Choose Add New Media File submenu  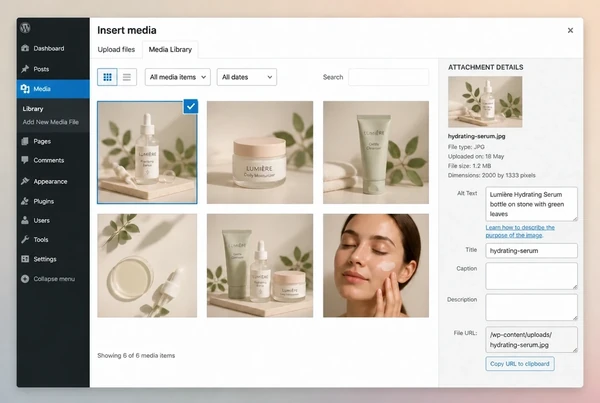pos(51,122)
